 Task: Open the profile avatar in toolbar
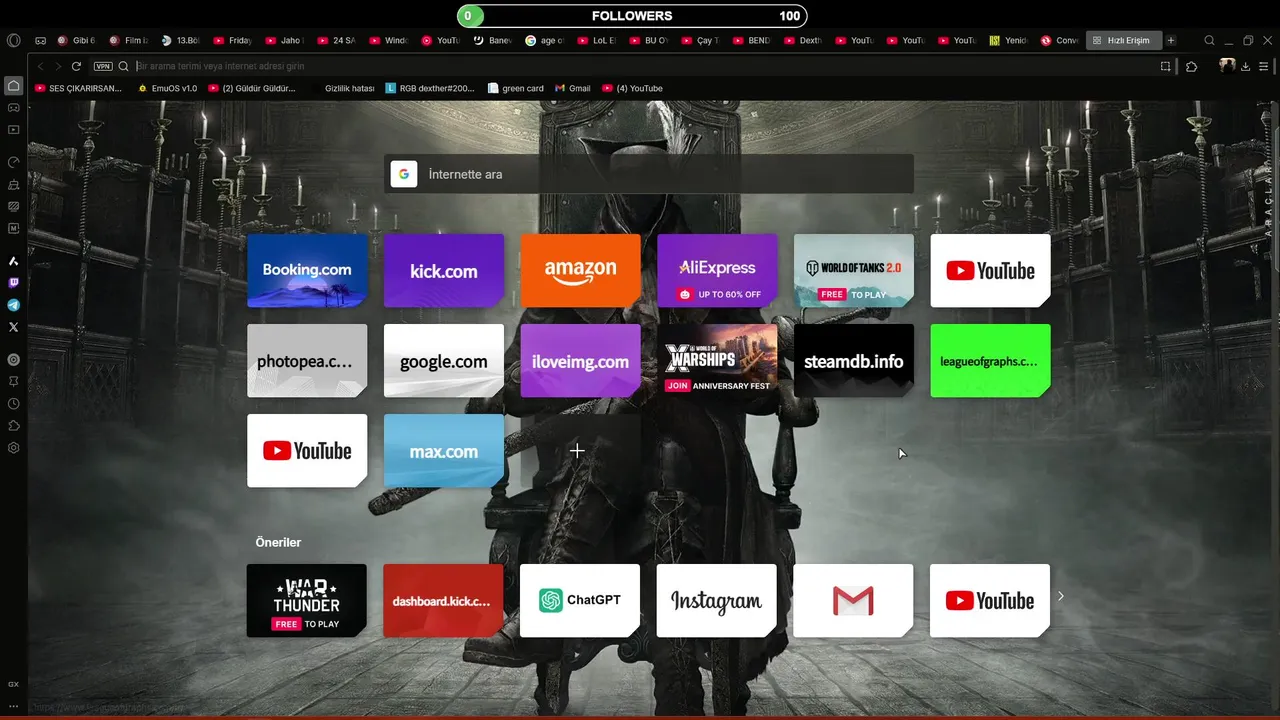1227,65
